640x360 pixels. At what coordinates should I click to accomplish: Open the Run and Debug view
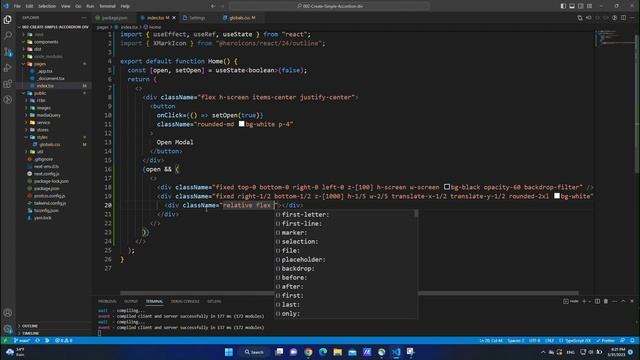tap(7, 68)
